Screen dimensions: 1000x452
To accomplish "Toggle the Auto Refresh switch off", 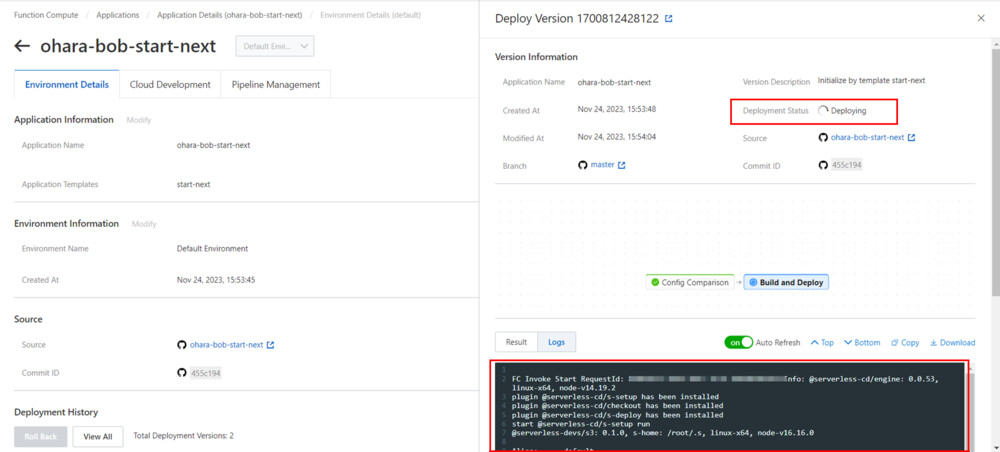I will tap(738, 342).
